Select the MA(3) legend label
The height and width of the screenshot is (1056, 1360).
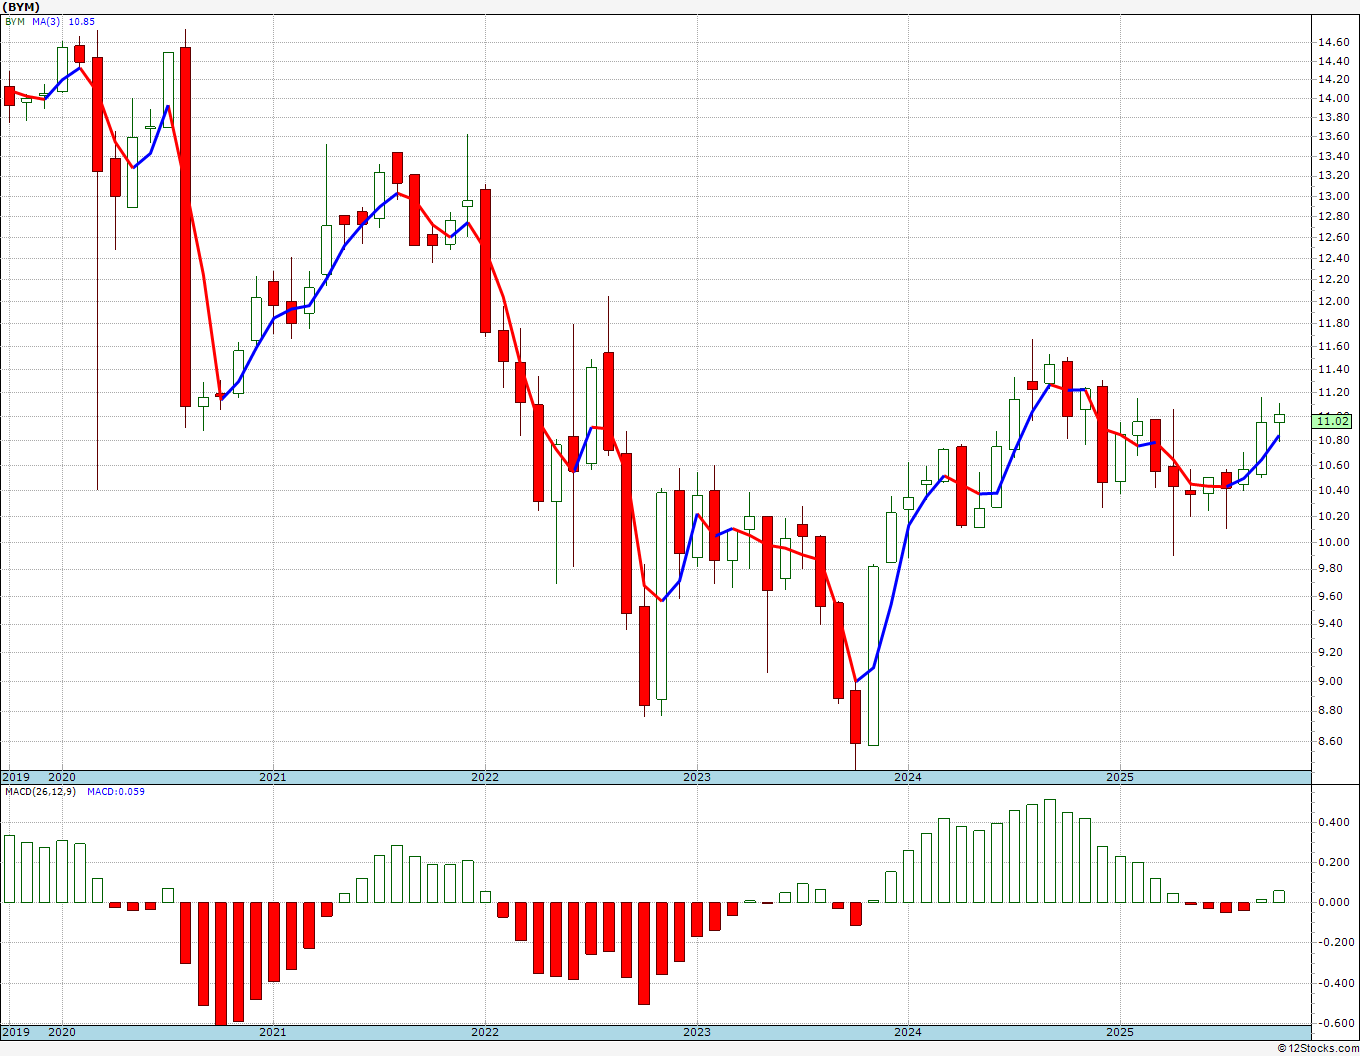tap(46, 21)
